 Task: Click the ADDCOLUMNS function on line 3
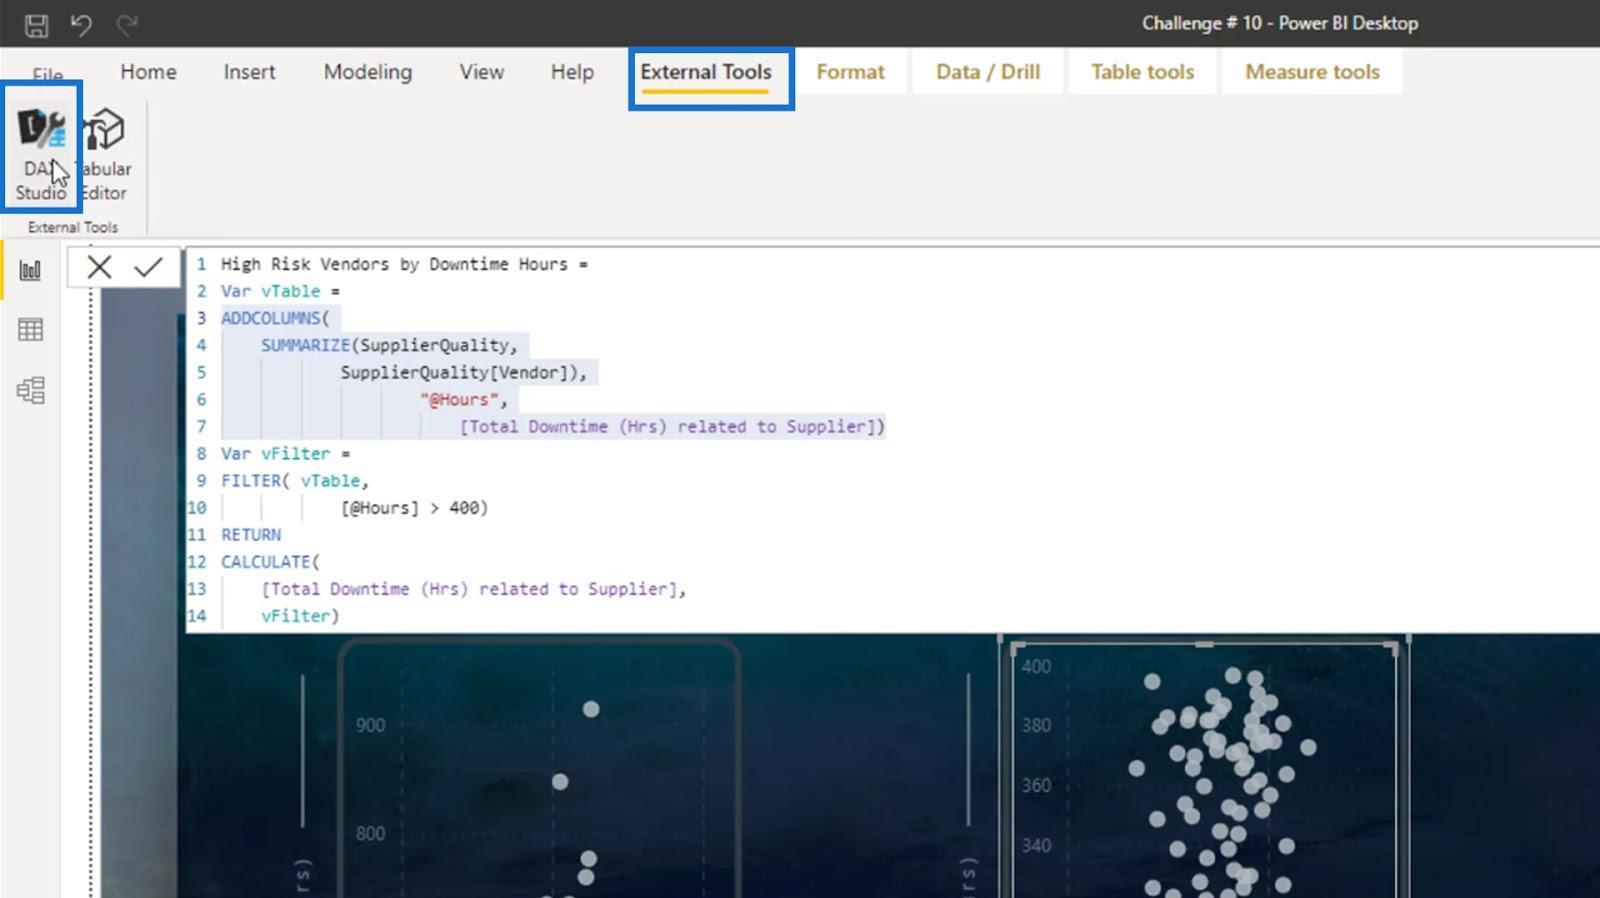pos(270,318)
